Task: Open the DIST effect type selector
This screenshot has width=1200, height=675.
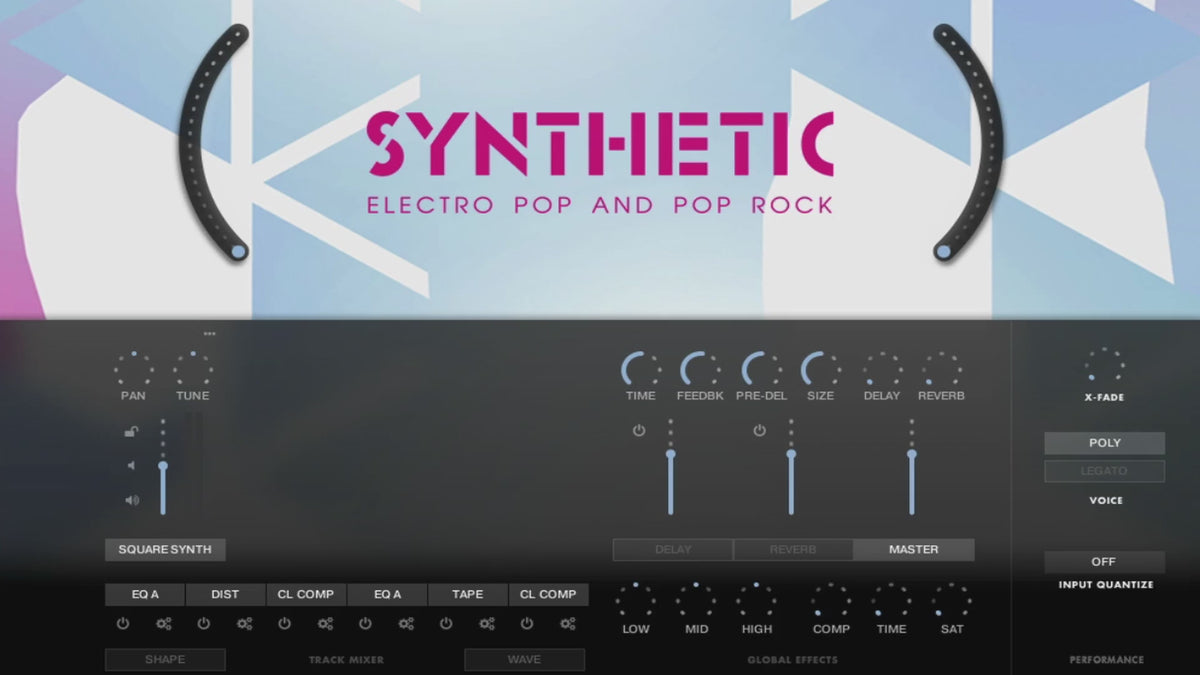Action: 225,594
